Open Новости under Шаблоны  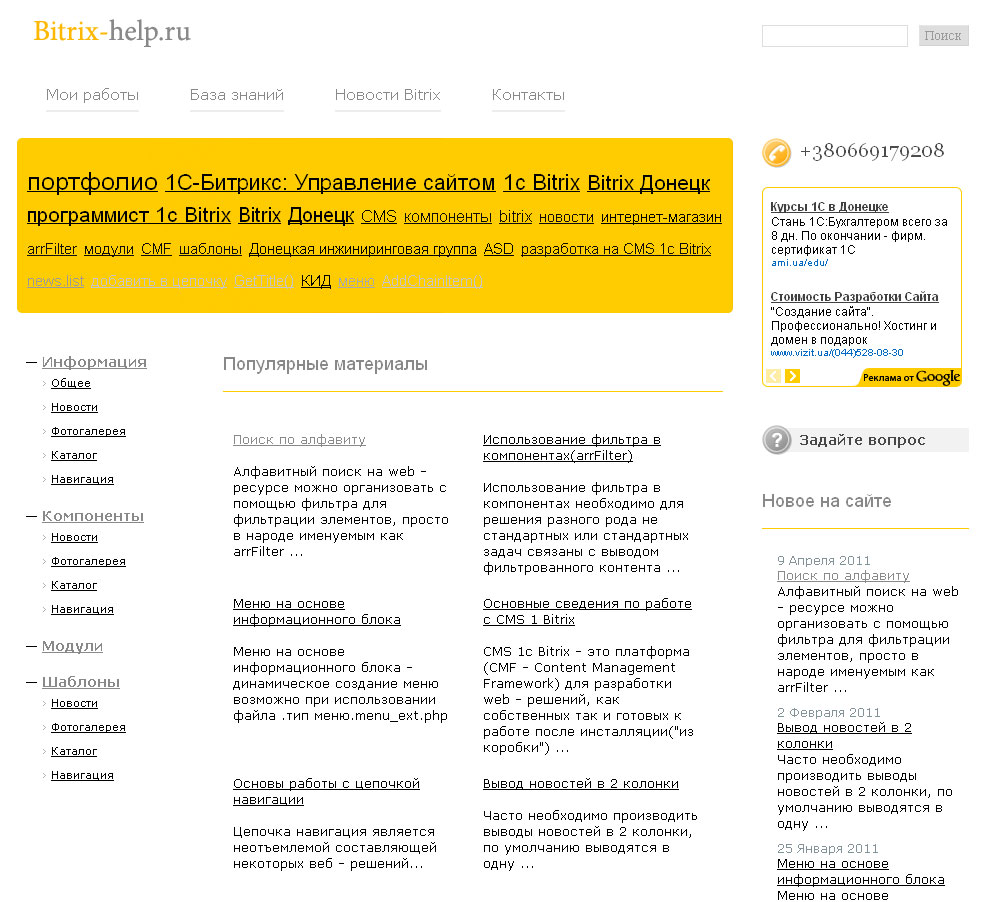(x=75, y=703)
